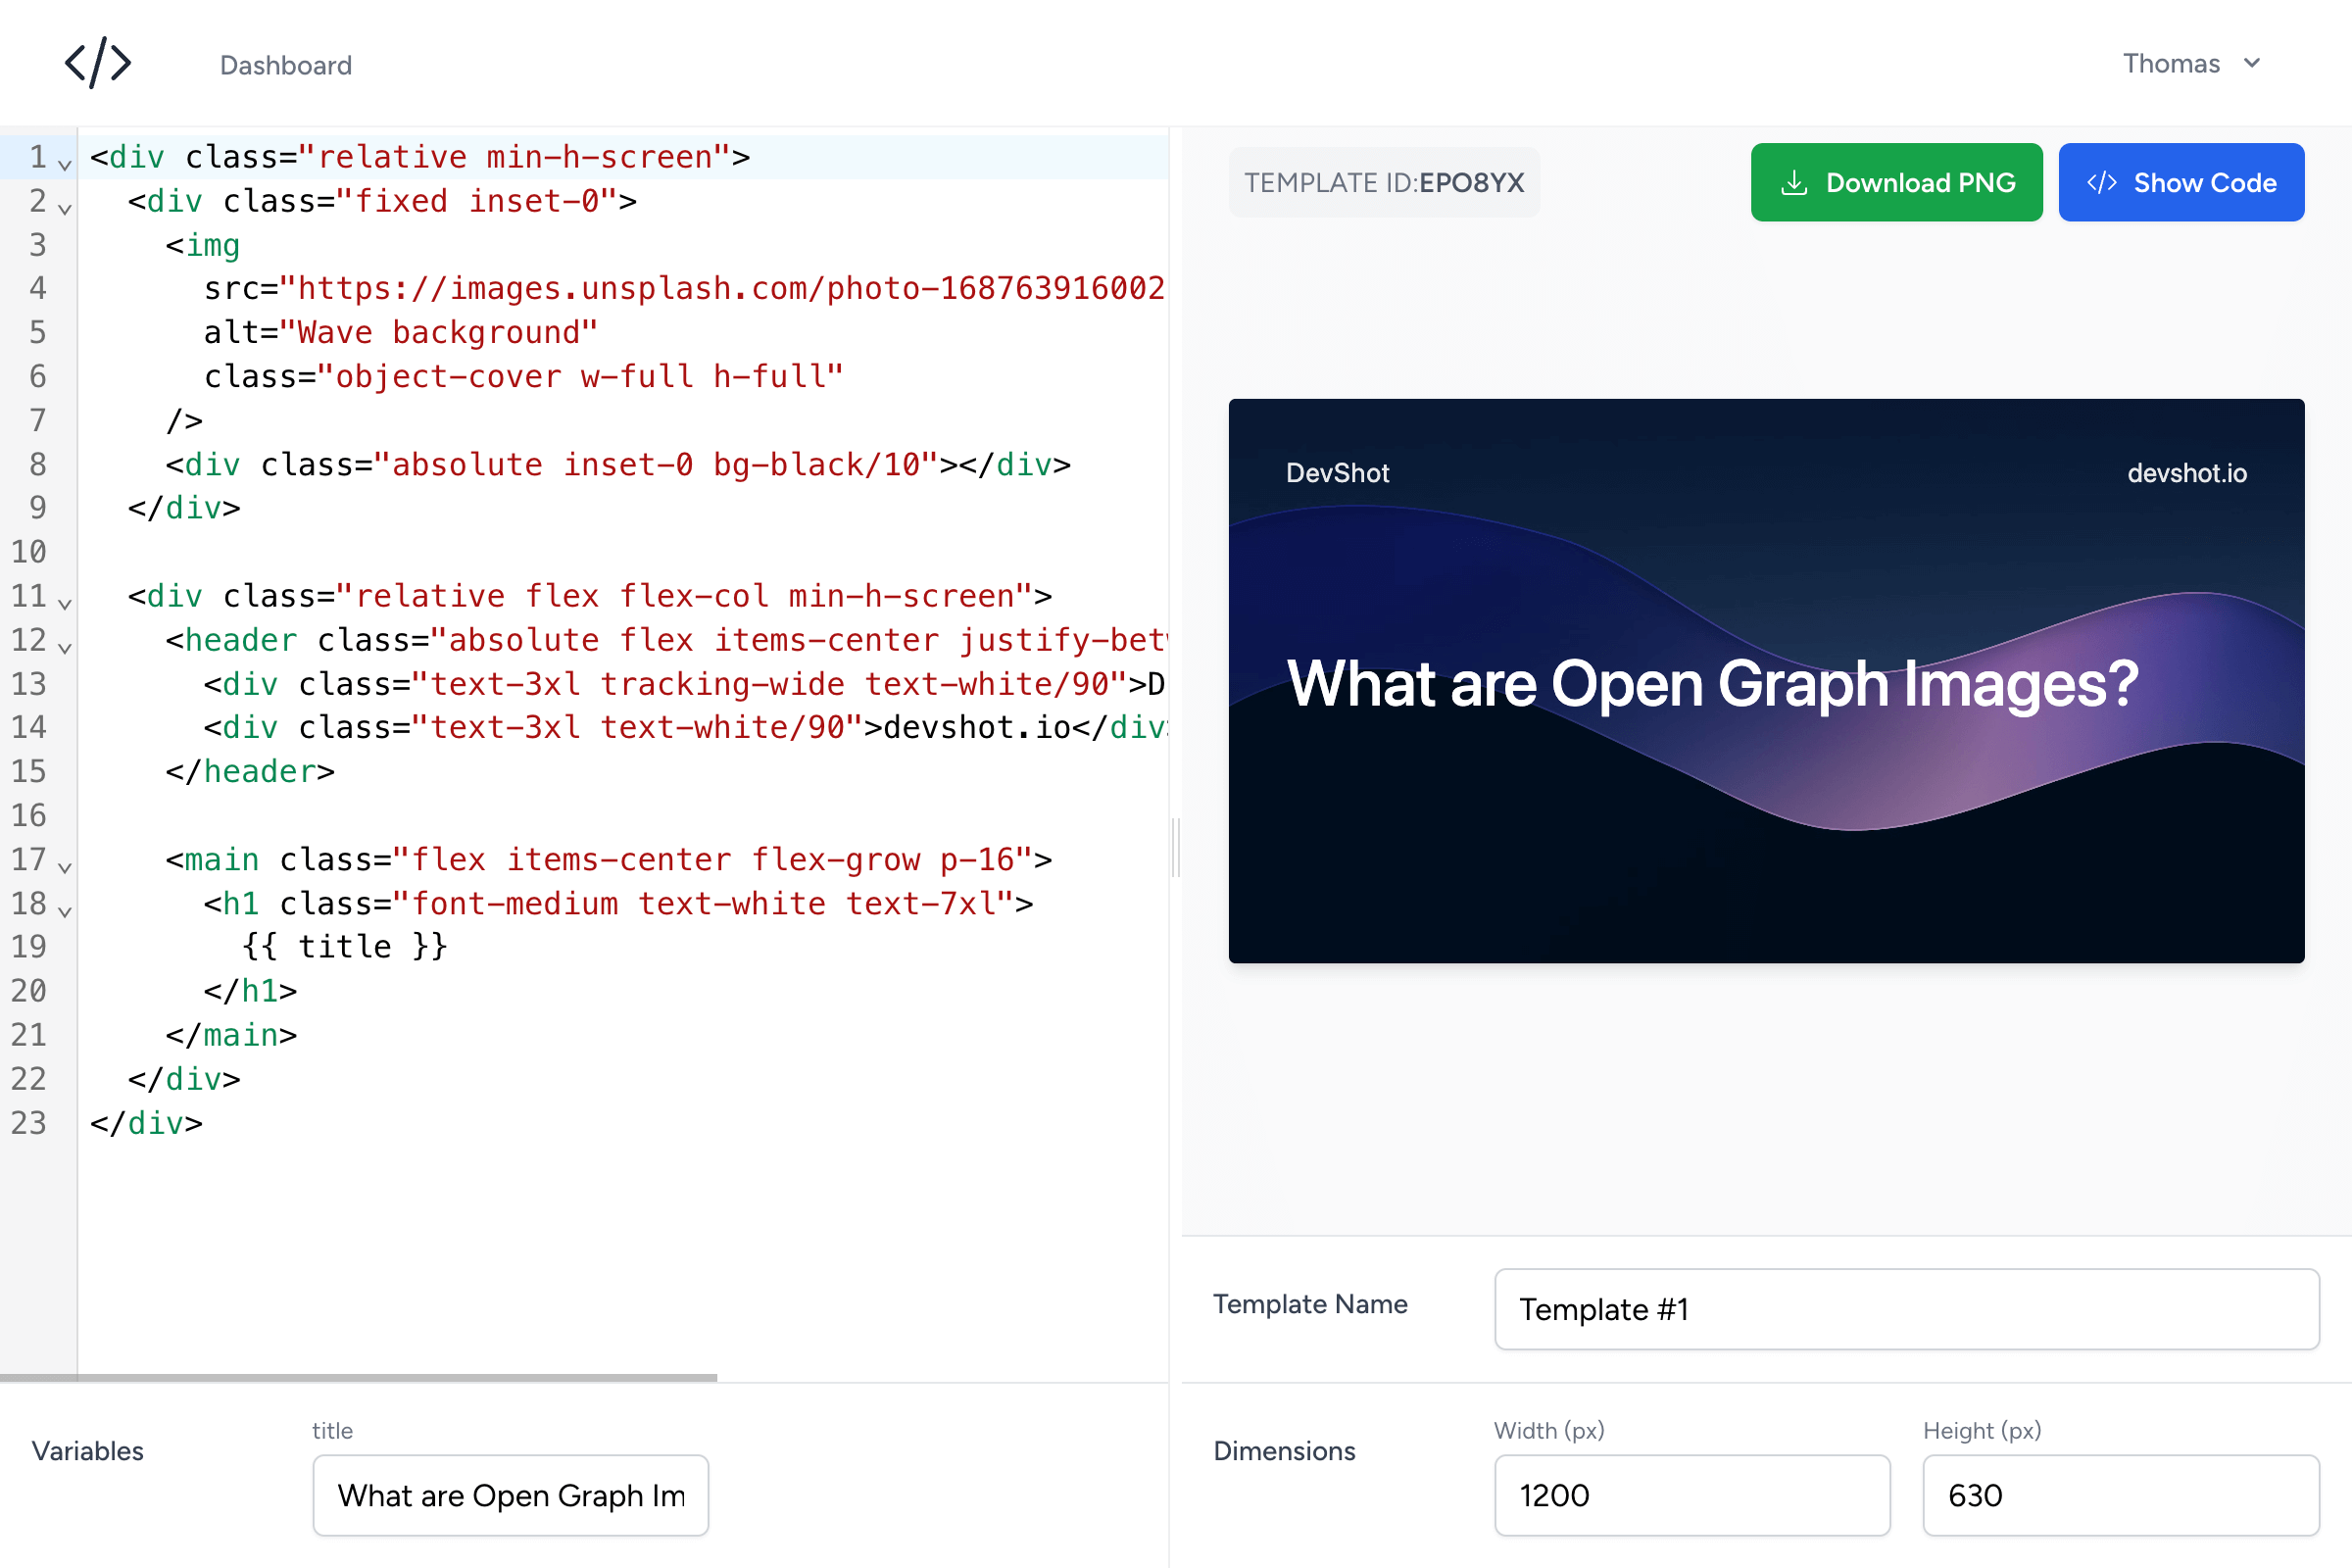This screenshot has height=1568, width=2352.
Task: Click the download icon in Download PNG
Action: pyautogui.click(x=1794, y=183)
